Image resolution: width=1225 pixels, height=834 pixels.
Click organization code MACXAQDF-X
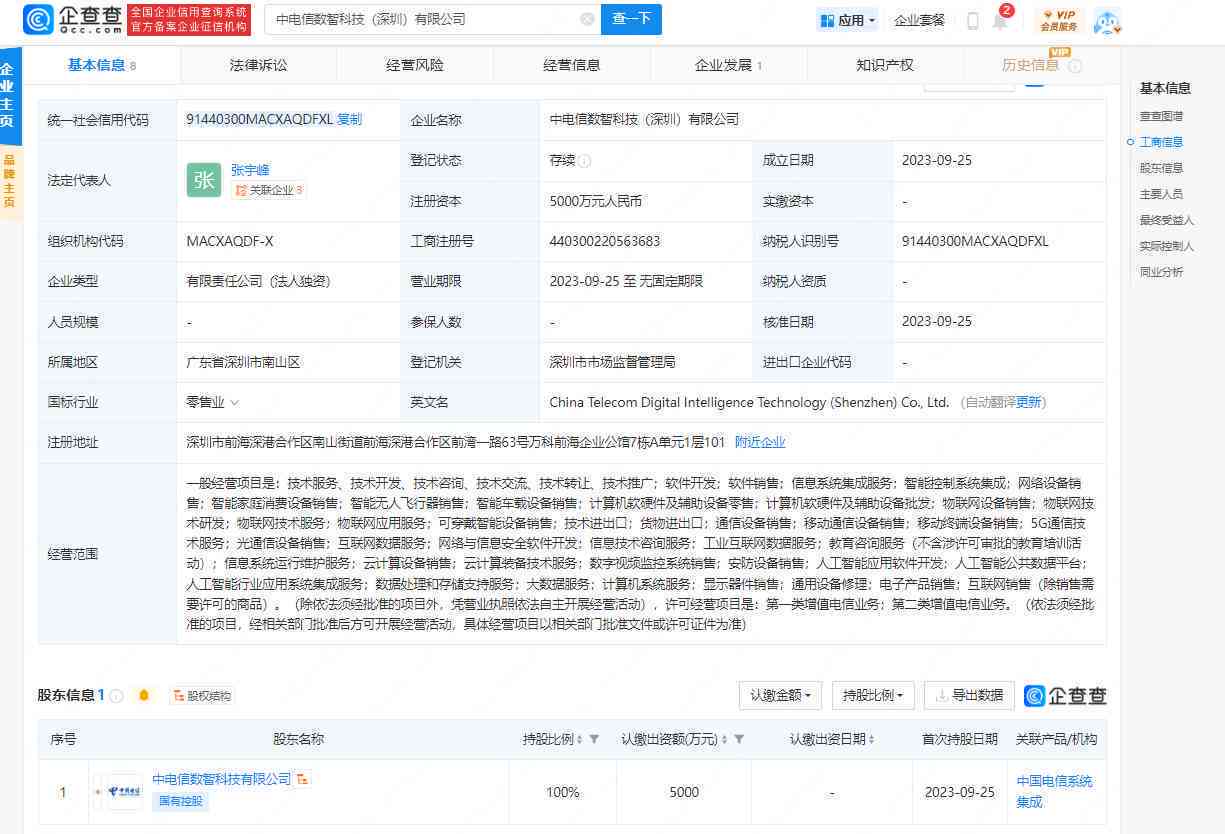[230, 241]
